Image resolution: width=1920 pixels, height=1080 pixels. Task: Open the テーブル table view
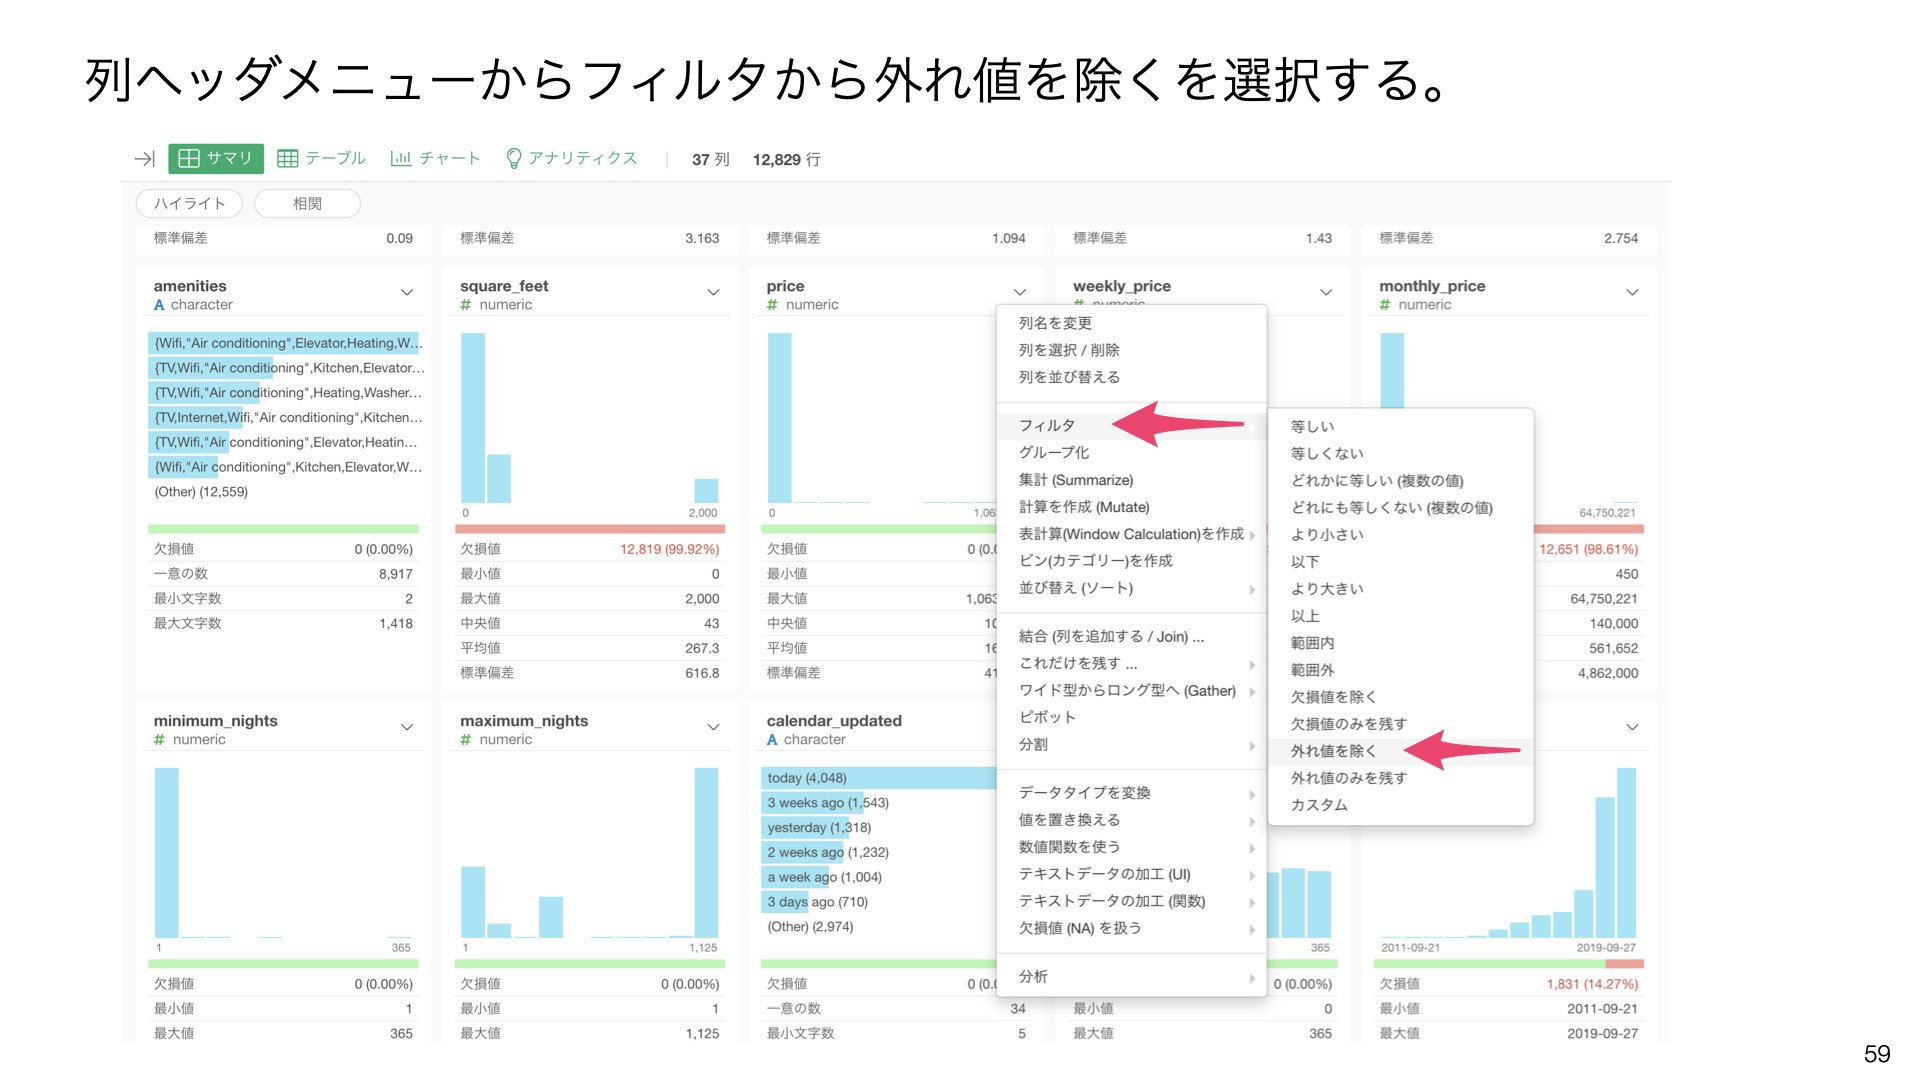point(321,159)
